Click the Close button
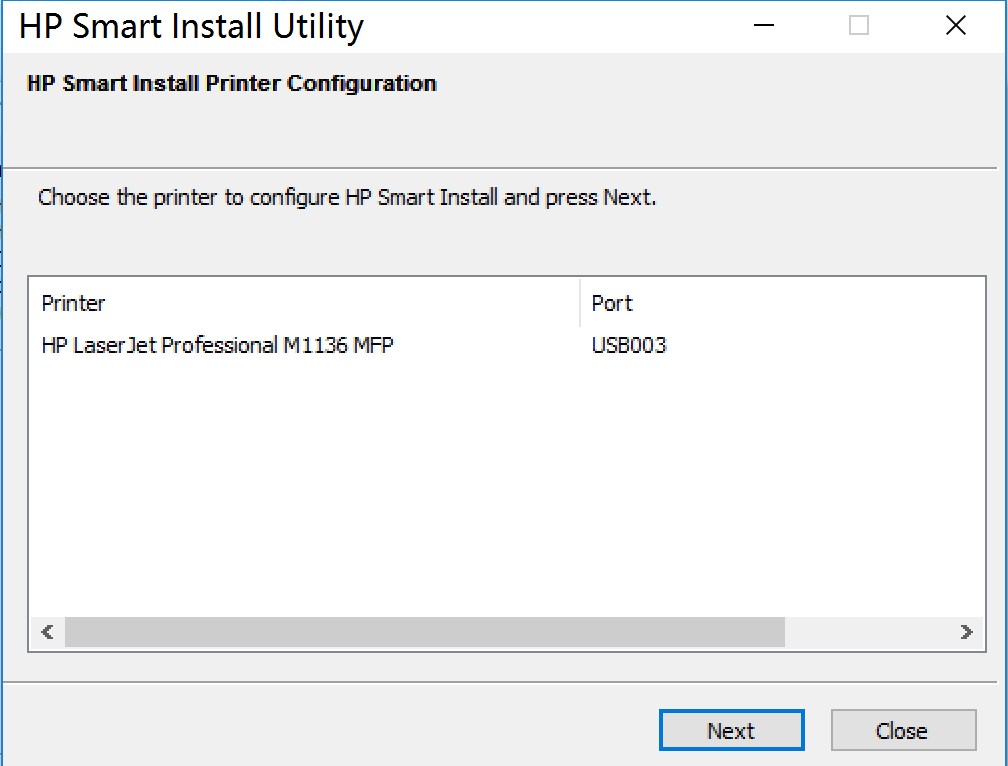This screenshot has height=766, width=1008. pyautogui.click(x=903, y=730)
